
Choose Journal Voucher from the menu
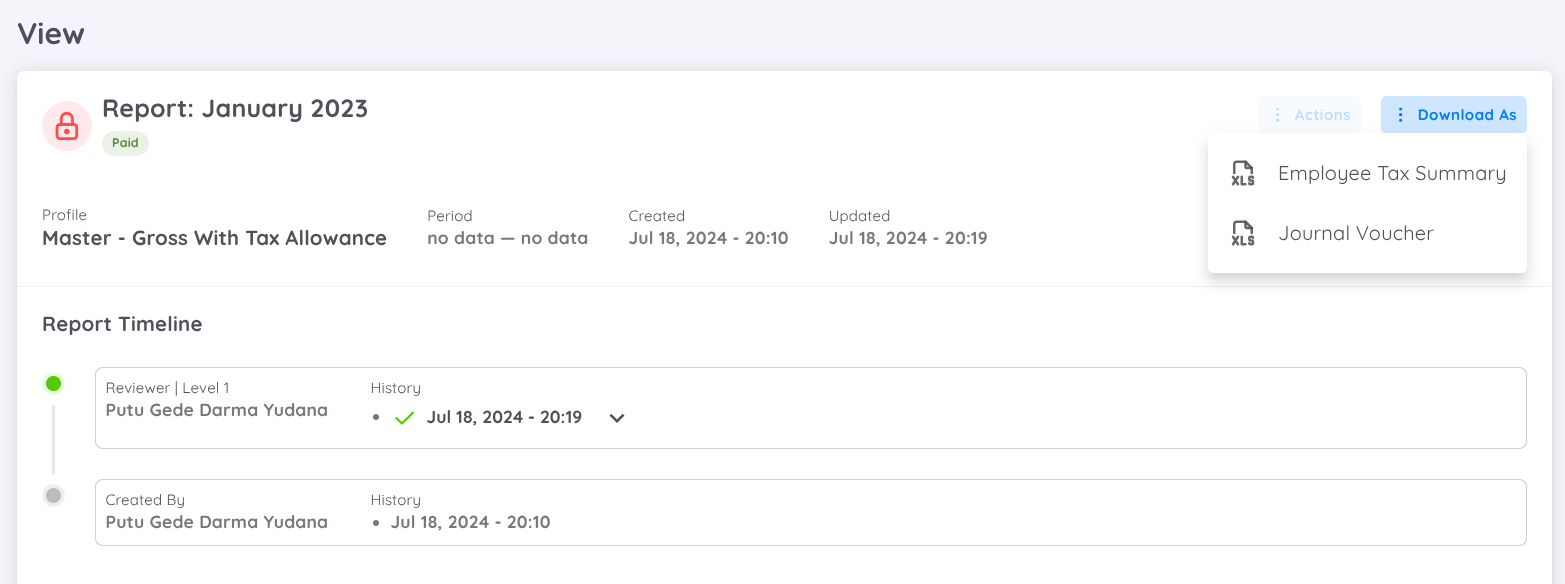[1356, 233]
